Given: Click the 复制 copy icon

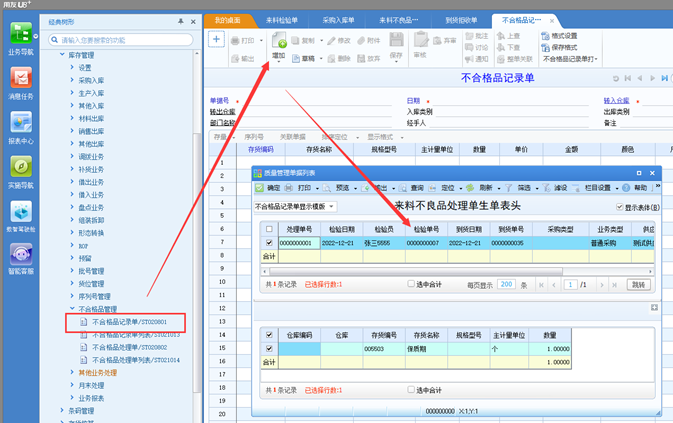Looking at the screenshot, I should click(295, 40).
